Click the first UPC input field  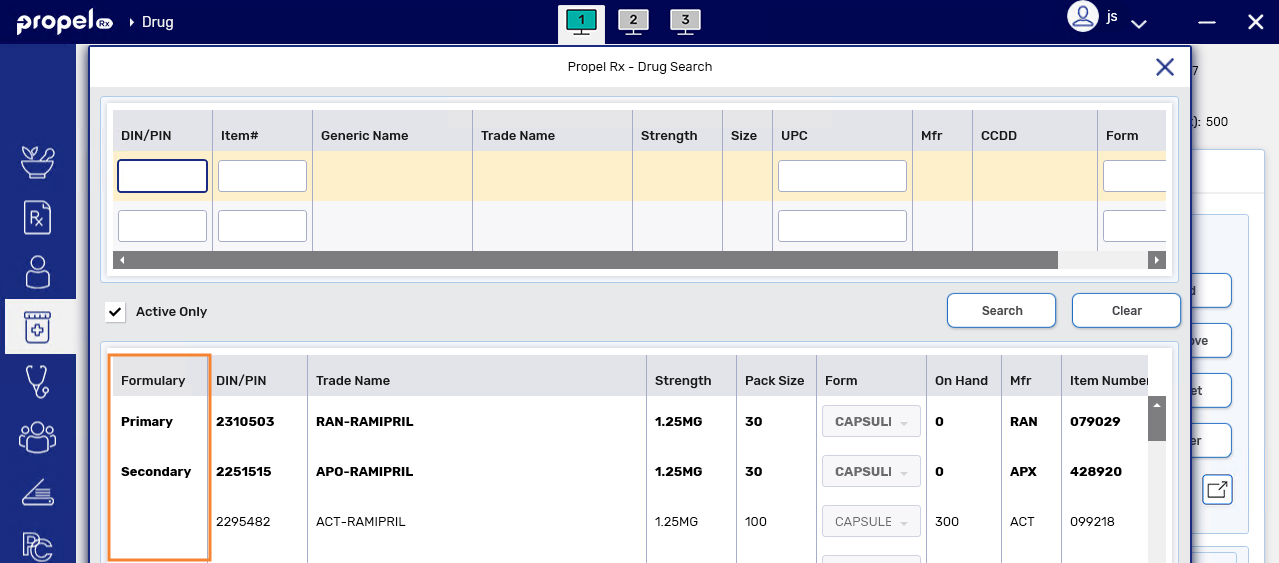(842, 176)
